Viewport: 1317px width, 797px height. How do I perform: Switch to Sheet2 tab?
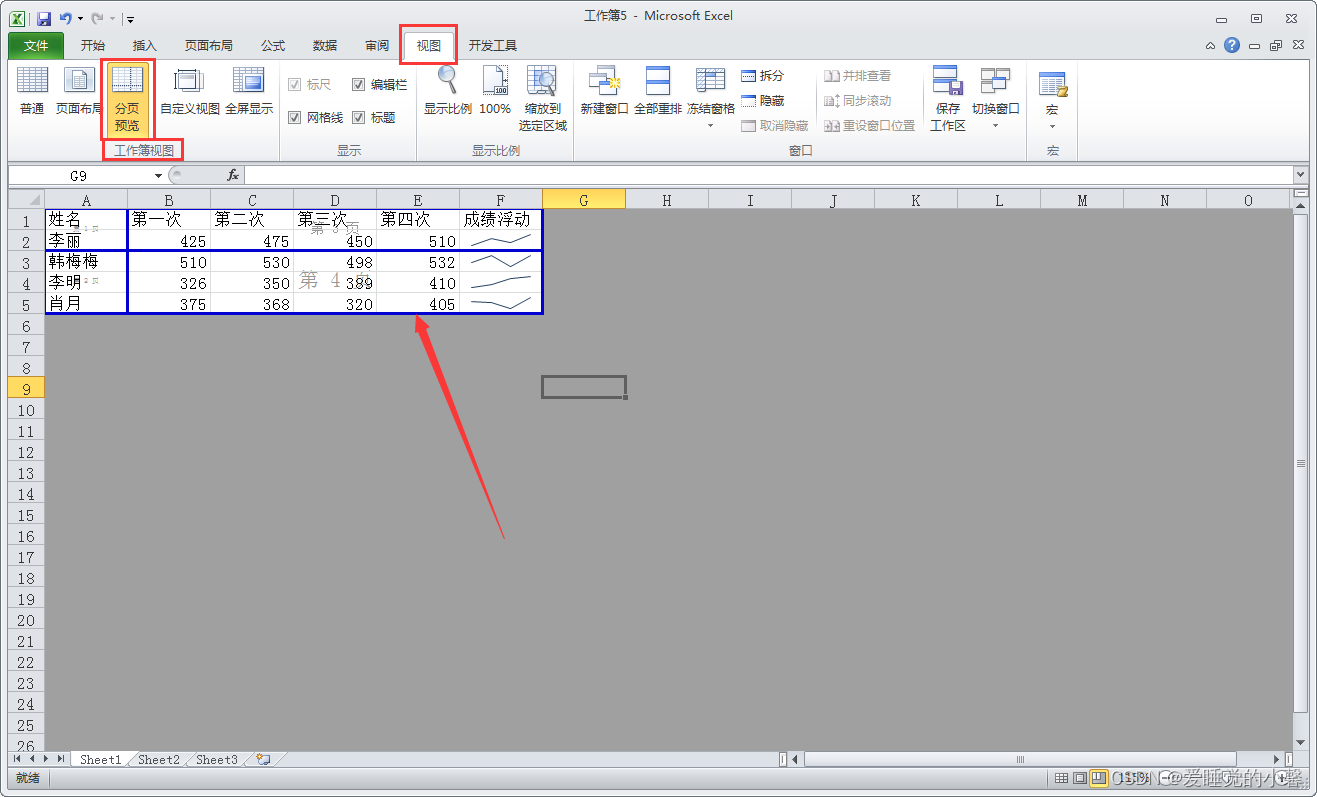[x=158, y=760]
